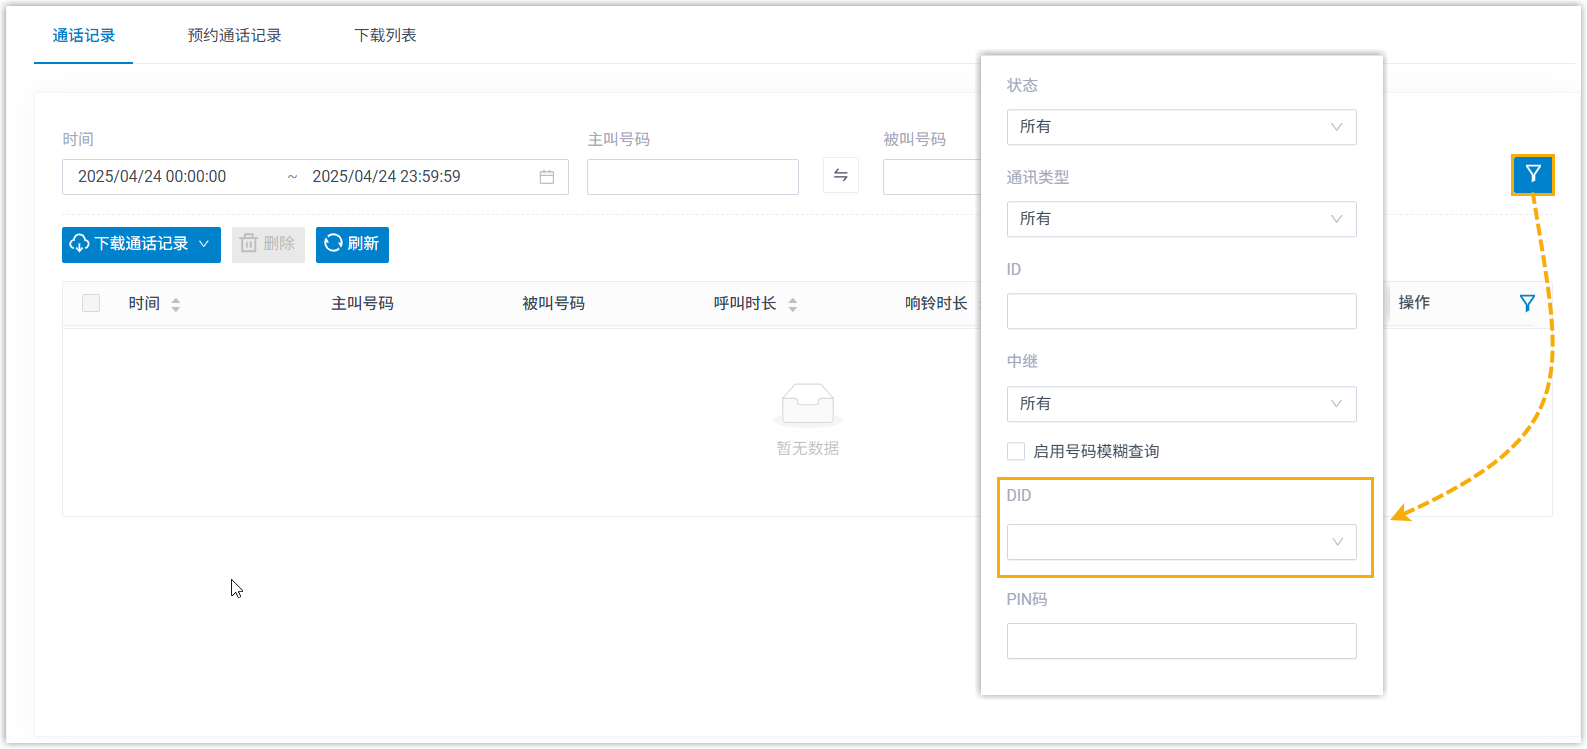Focus the PIN码 input field
This screenshot has height=749, width=1587.
pos(1181,641)
